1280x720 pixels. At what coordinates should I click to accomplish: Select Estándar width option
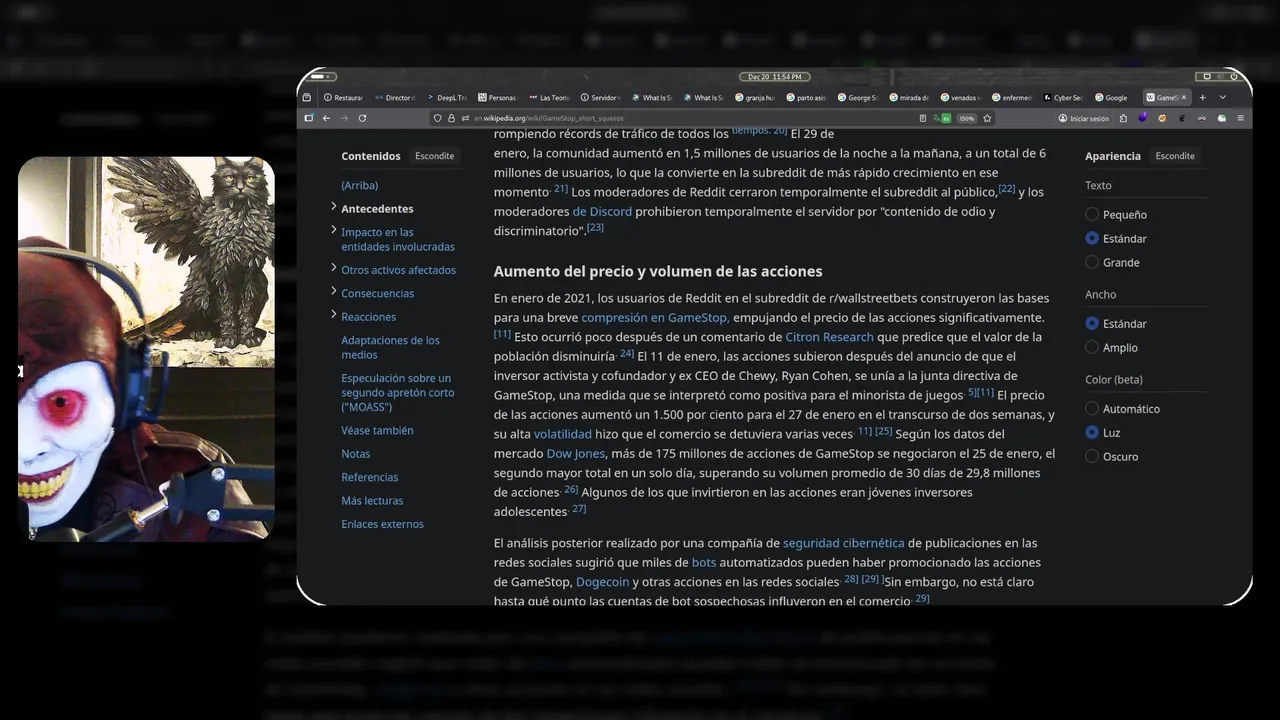pyautogui.click(x=1092, y=324)
